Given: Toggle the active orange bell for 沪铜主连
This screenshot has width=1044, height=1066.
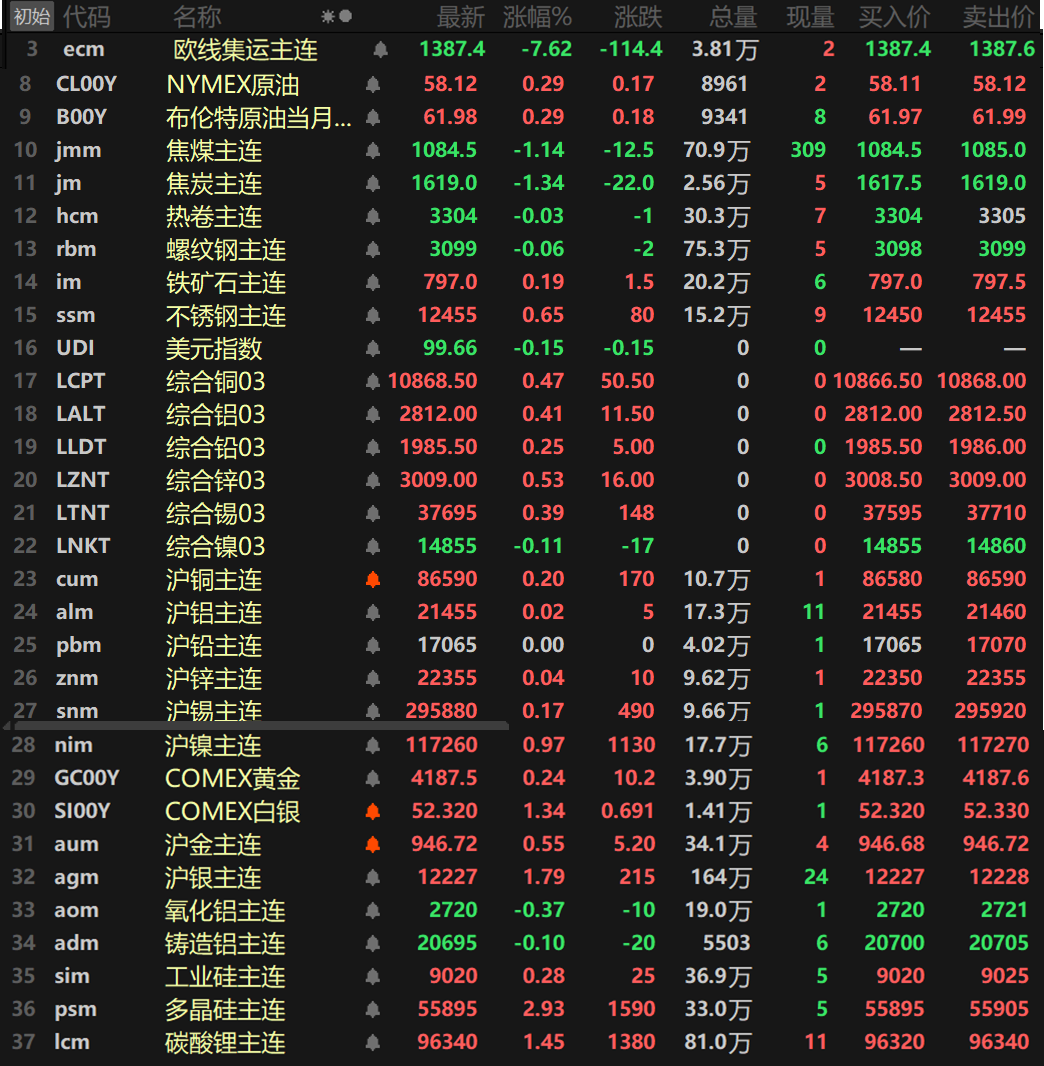Looking at the screenshot, I should pyautogui.click(x=373, y=580).
